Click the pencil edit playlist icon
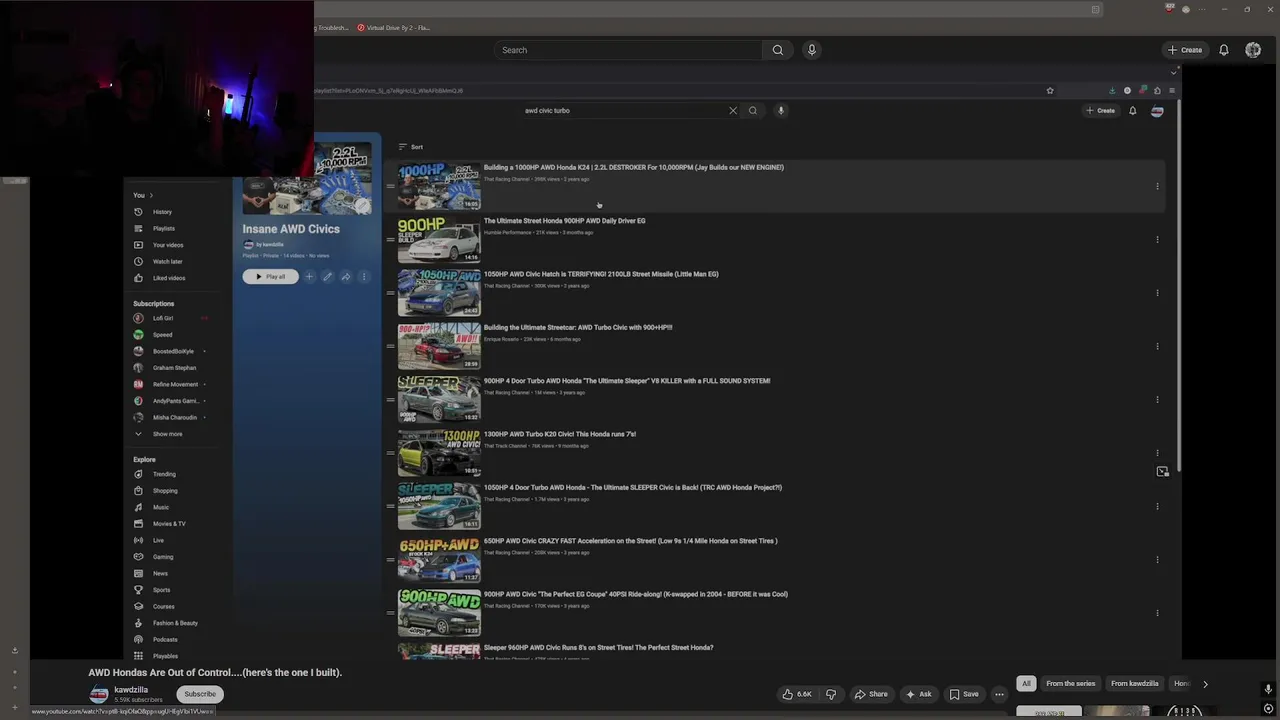This screenshot has width=1280, height=720. click(327, 277)
